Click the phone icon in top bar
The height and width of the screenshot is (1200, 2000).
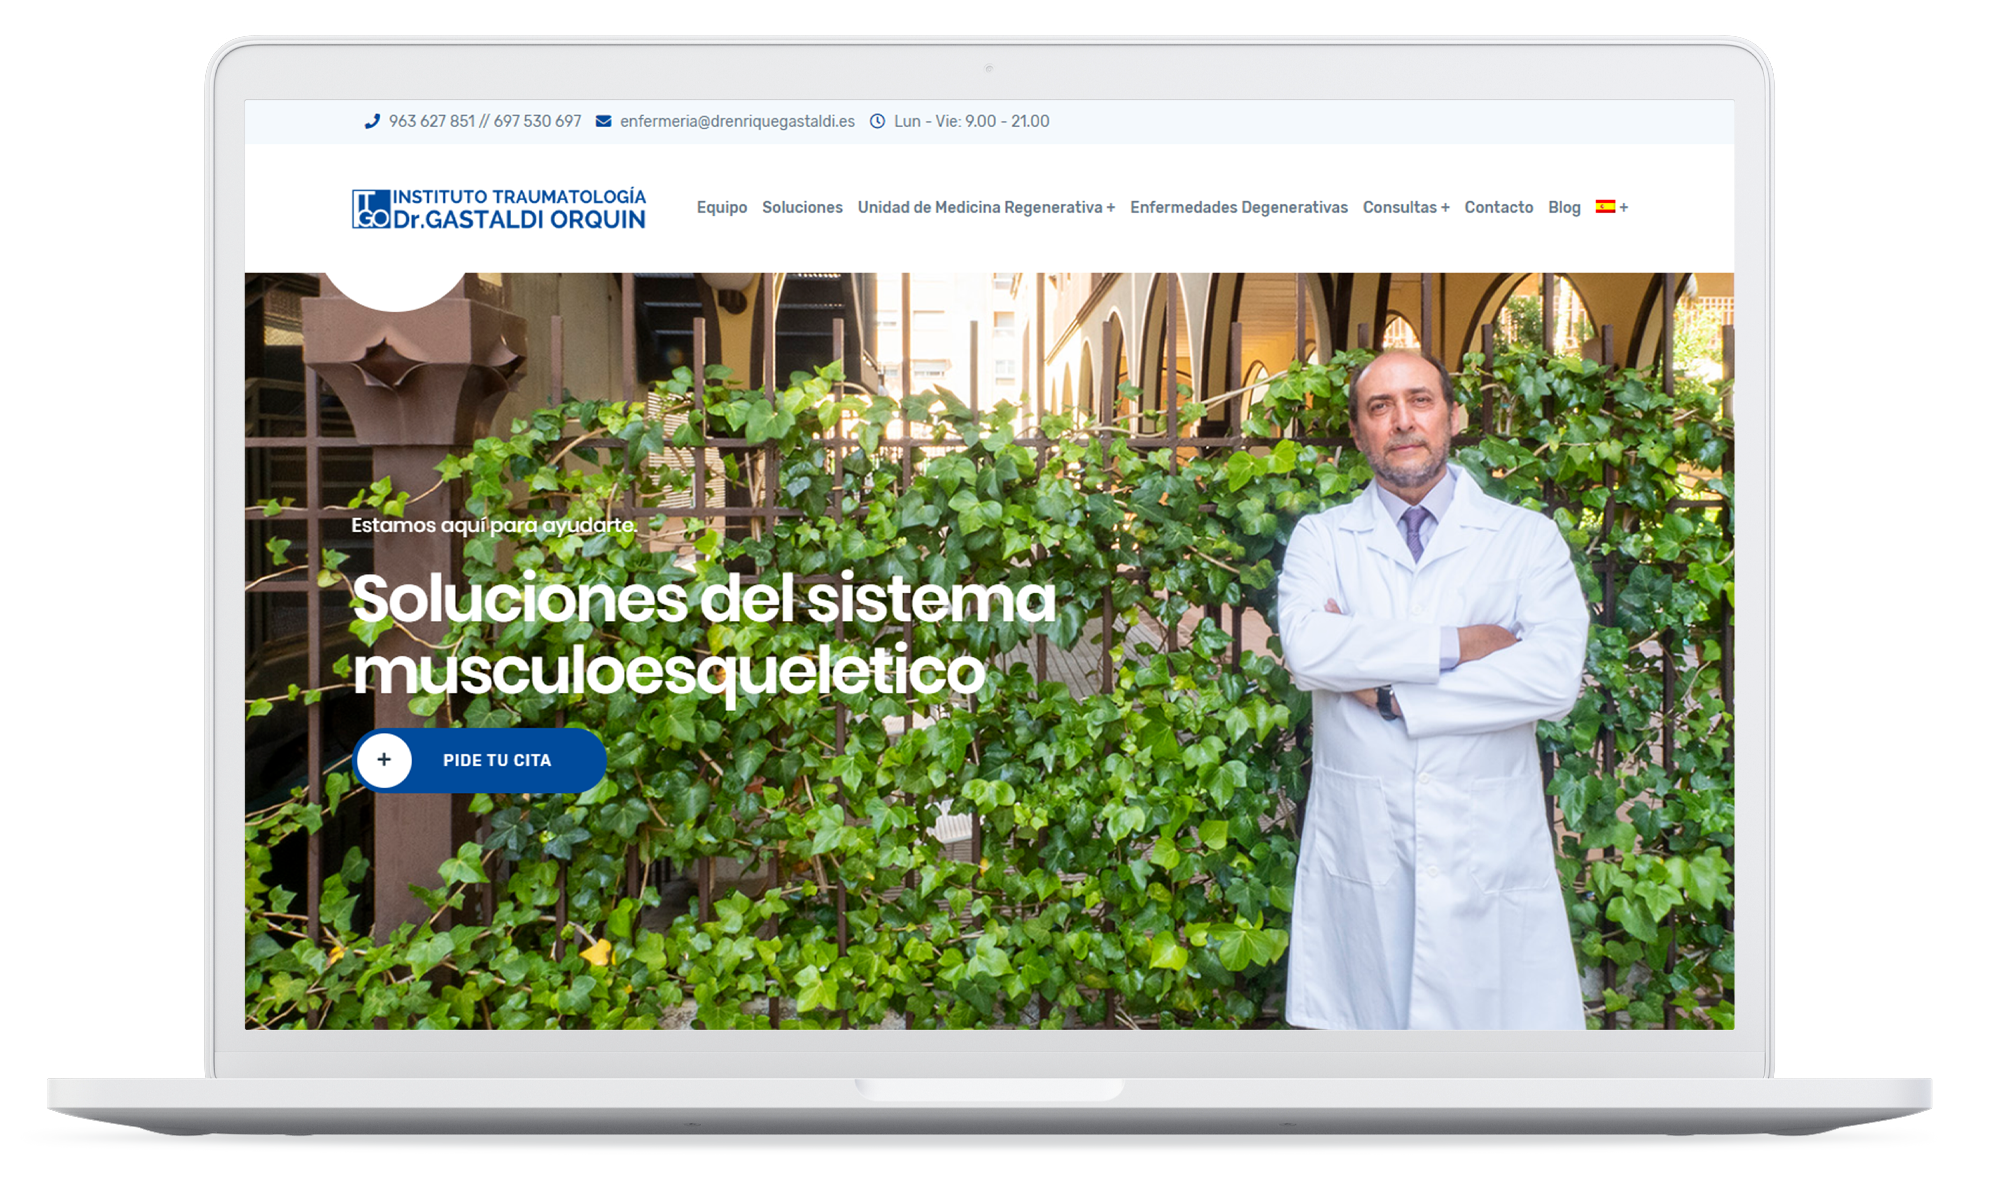(372, 121)
